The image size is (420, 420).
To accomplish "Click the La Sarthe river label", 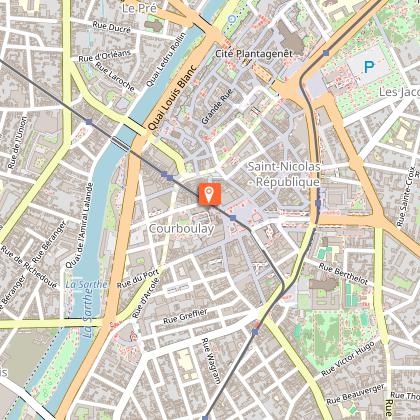I will coord(86,284).
